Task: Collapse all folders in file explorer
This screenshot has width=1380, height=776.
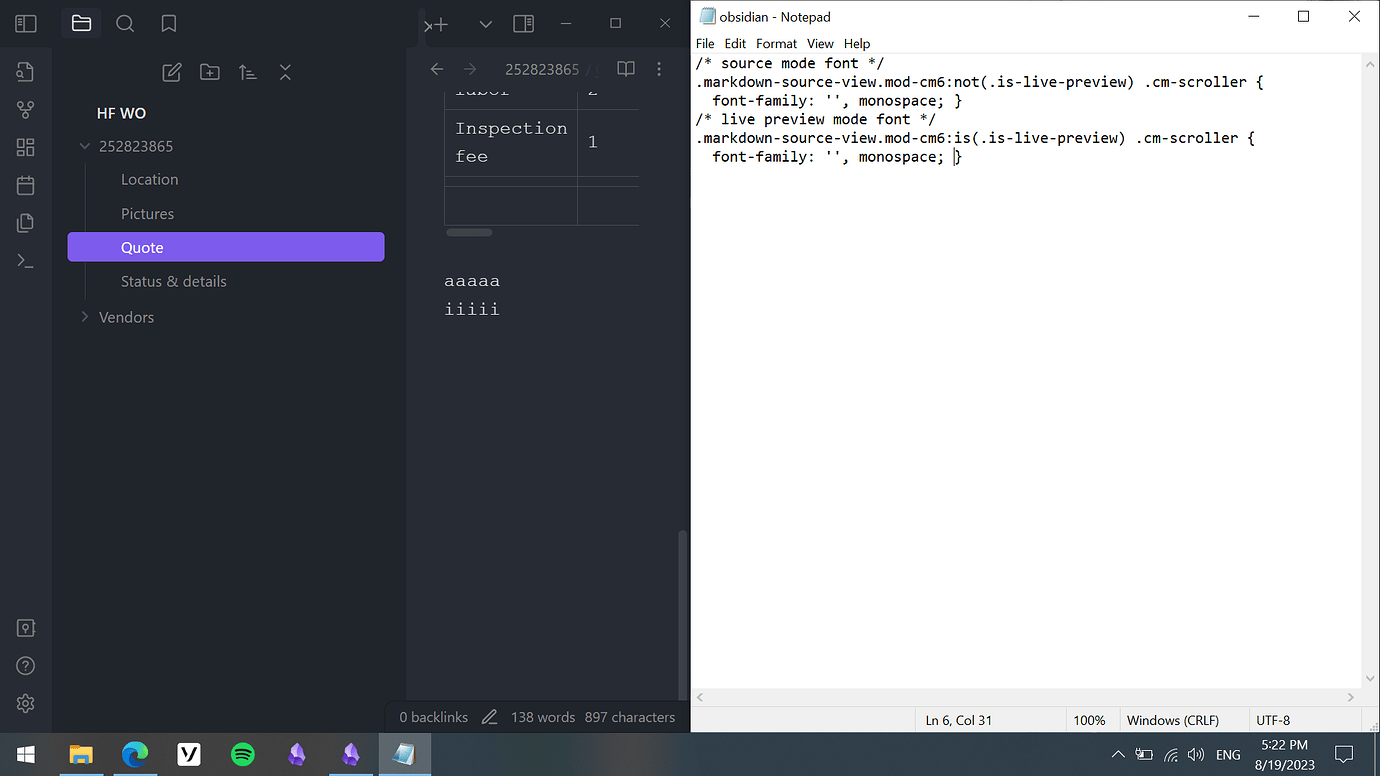Action: coord(285,72)
